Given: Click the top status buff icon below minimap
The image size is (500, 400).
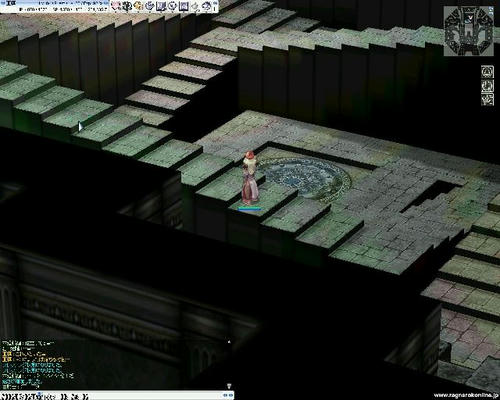Looking at the screenshot, I should pos(487,72).
